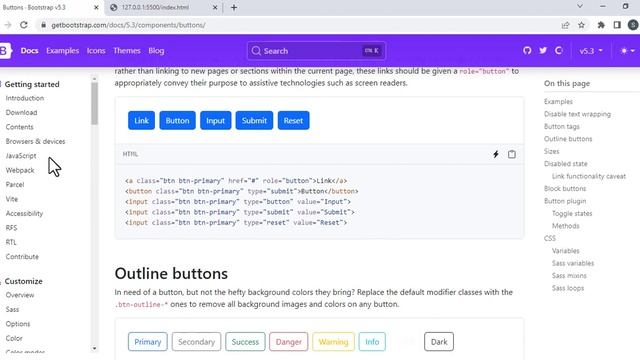Open Download in the sidebar

click(x=21, y=112)
